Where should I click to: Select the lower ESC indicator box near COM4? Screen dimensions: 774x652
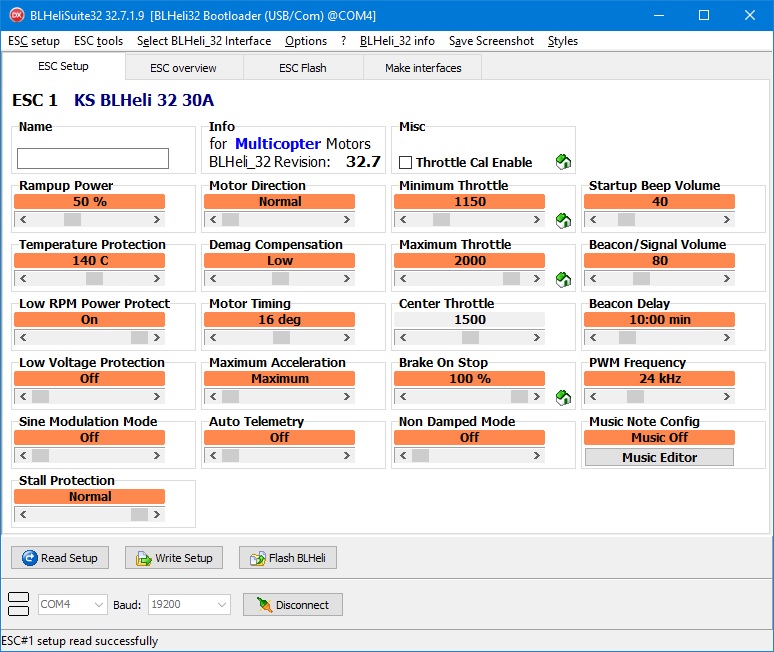18,611
